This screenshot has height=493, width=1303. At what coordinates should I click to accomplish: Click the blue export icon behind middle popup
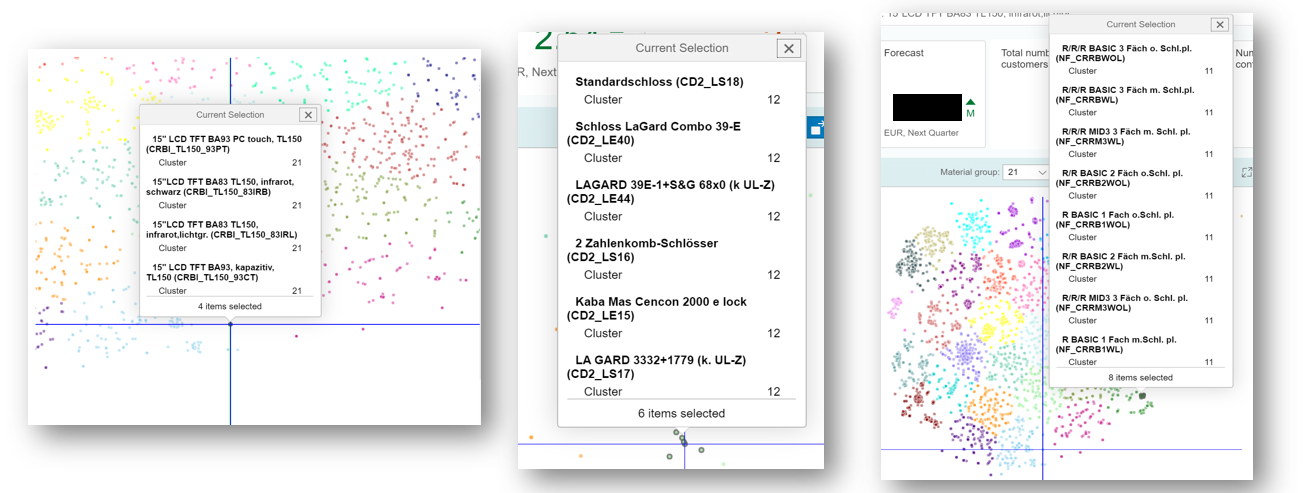[x=815, y=127]
